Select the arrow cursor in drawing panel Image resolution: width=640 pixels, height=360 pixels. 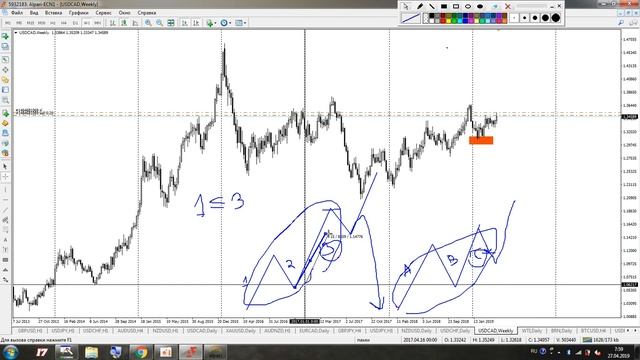(x=405, y=7)
